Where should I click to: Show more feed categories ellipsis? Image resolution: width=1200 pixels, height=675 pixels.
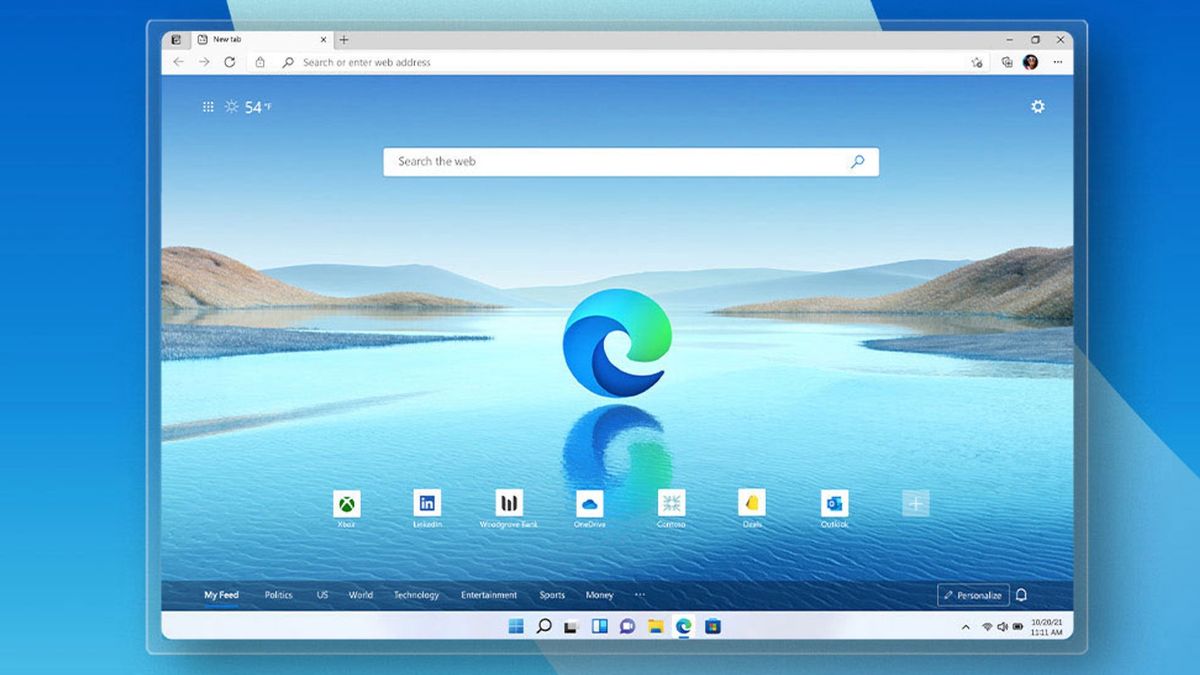[x=640, y=595]
